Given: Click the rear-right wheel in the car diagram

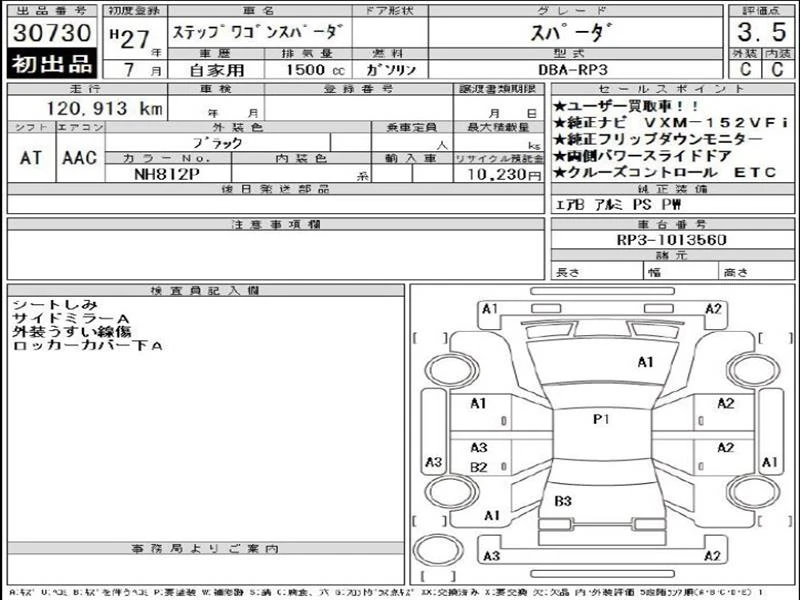Looking at the screenshot, I should pos(753,492).
